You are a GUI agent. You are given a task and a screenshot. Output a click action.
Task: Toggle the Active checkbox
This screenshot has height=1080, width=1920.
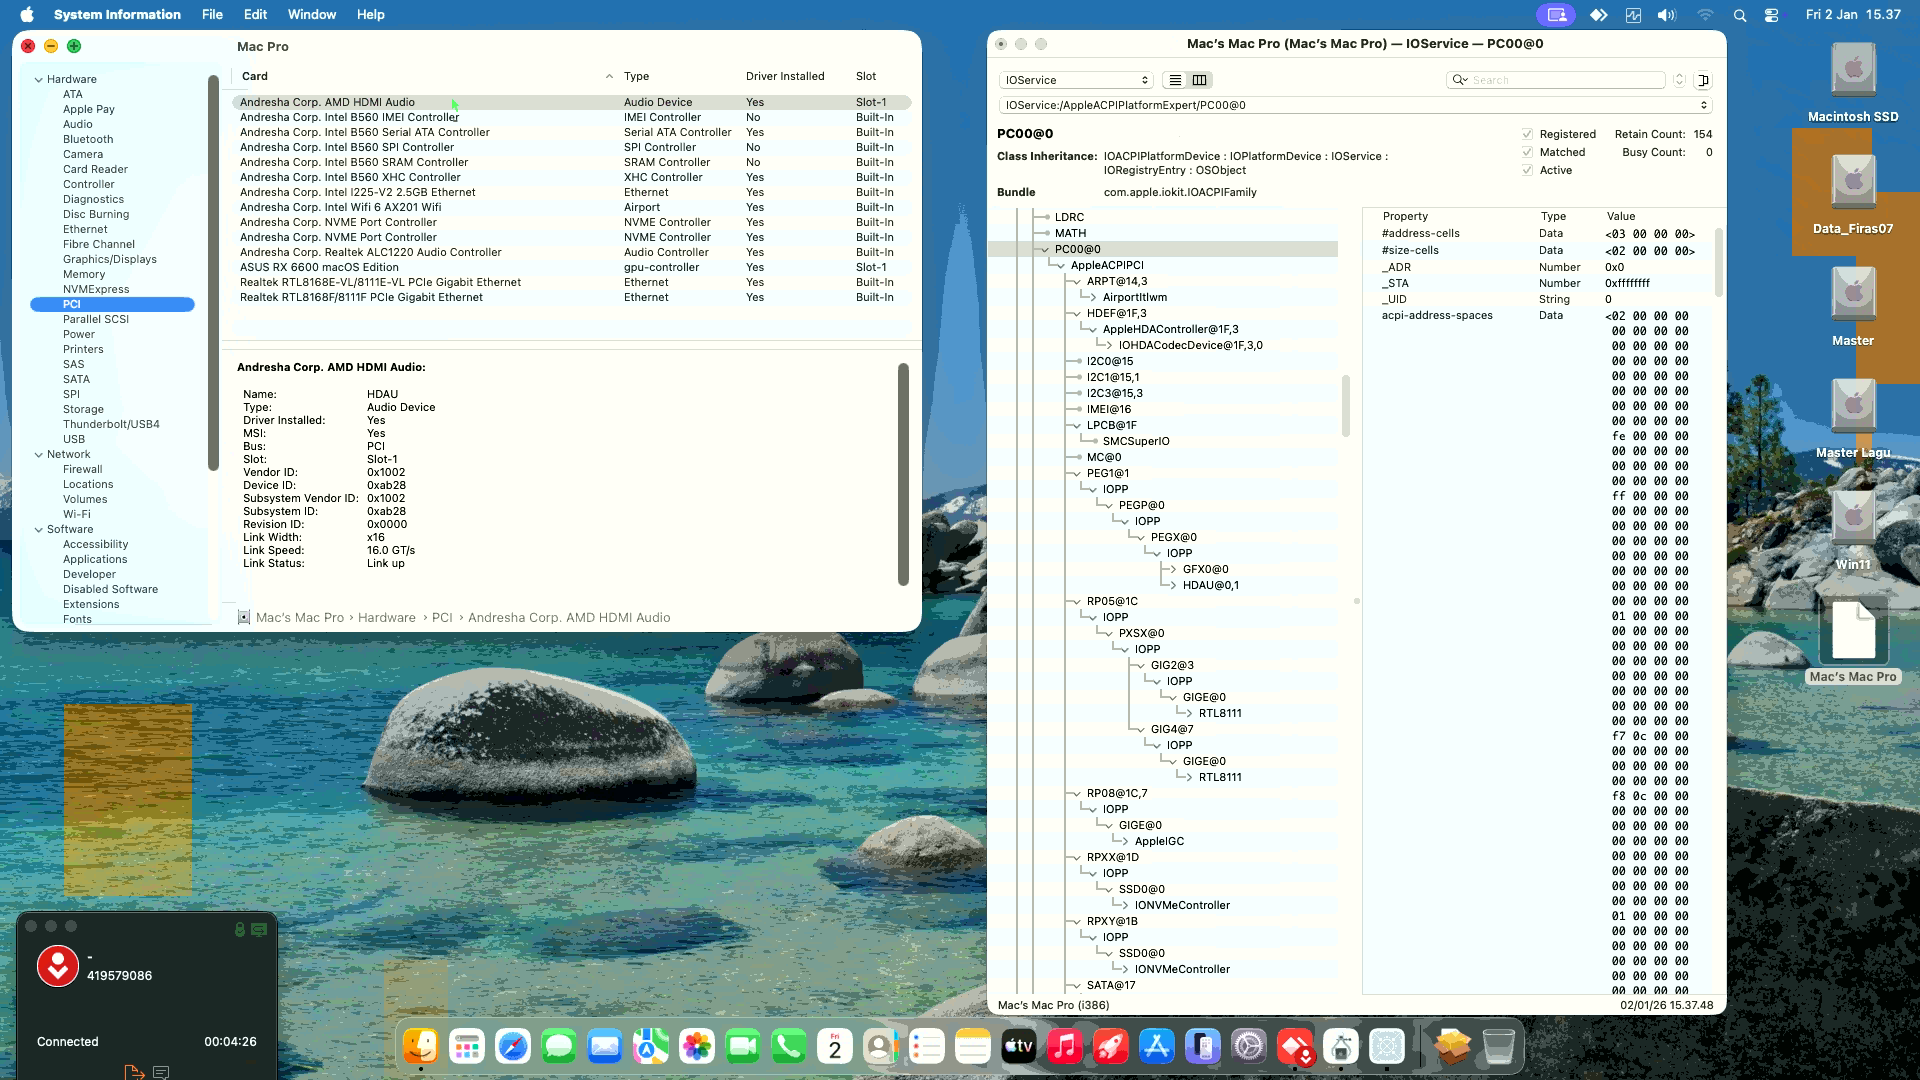pos(1527,170)
